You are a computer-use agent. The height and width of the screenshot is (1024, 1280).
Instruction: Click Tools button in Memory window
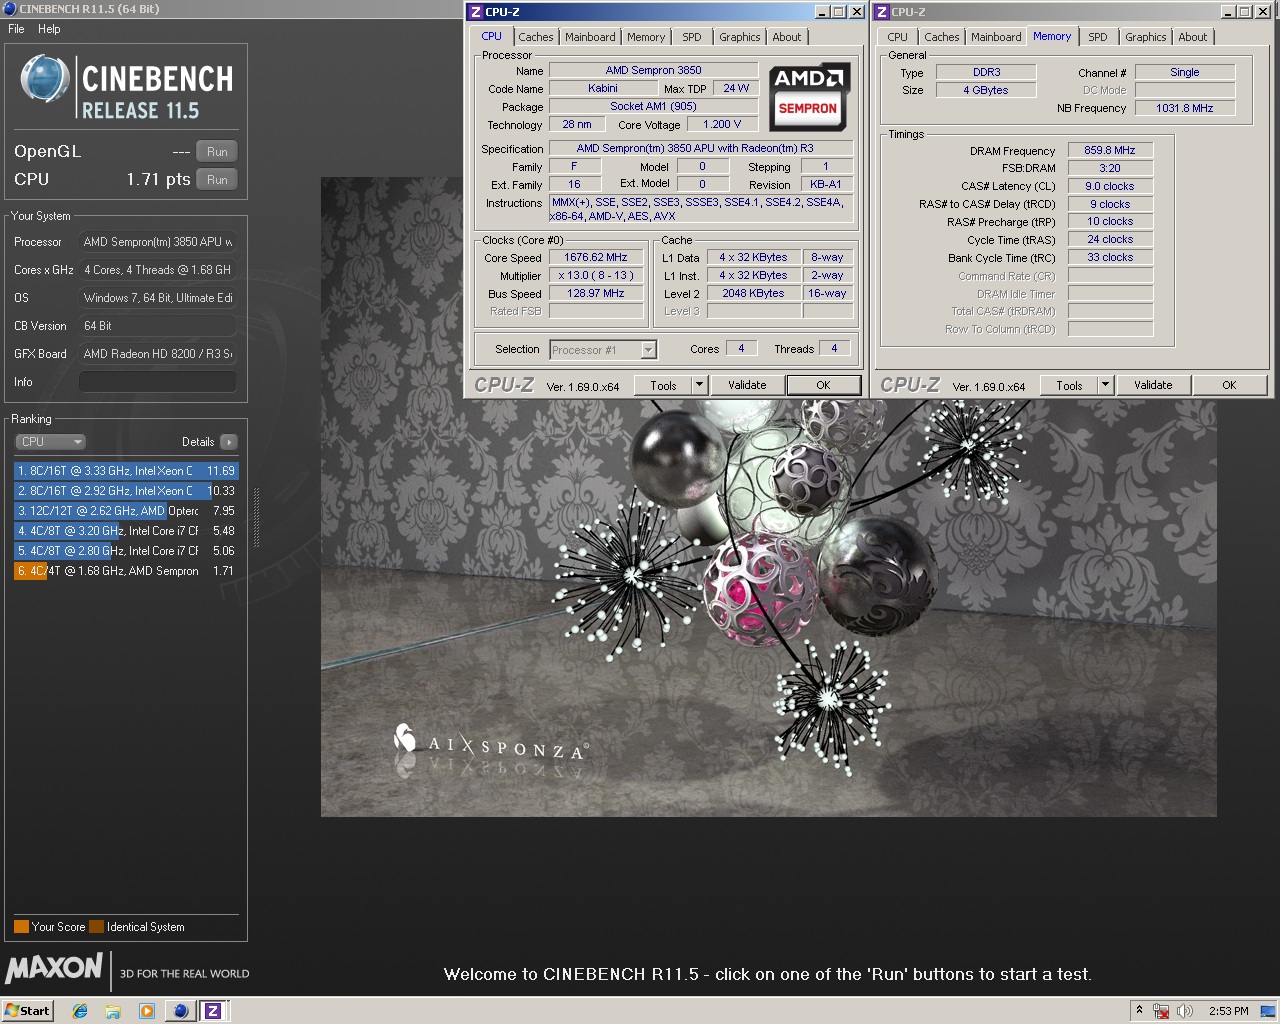click(1069, 385)
